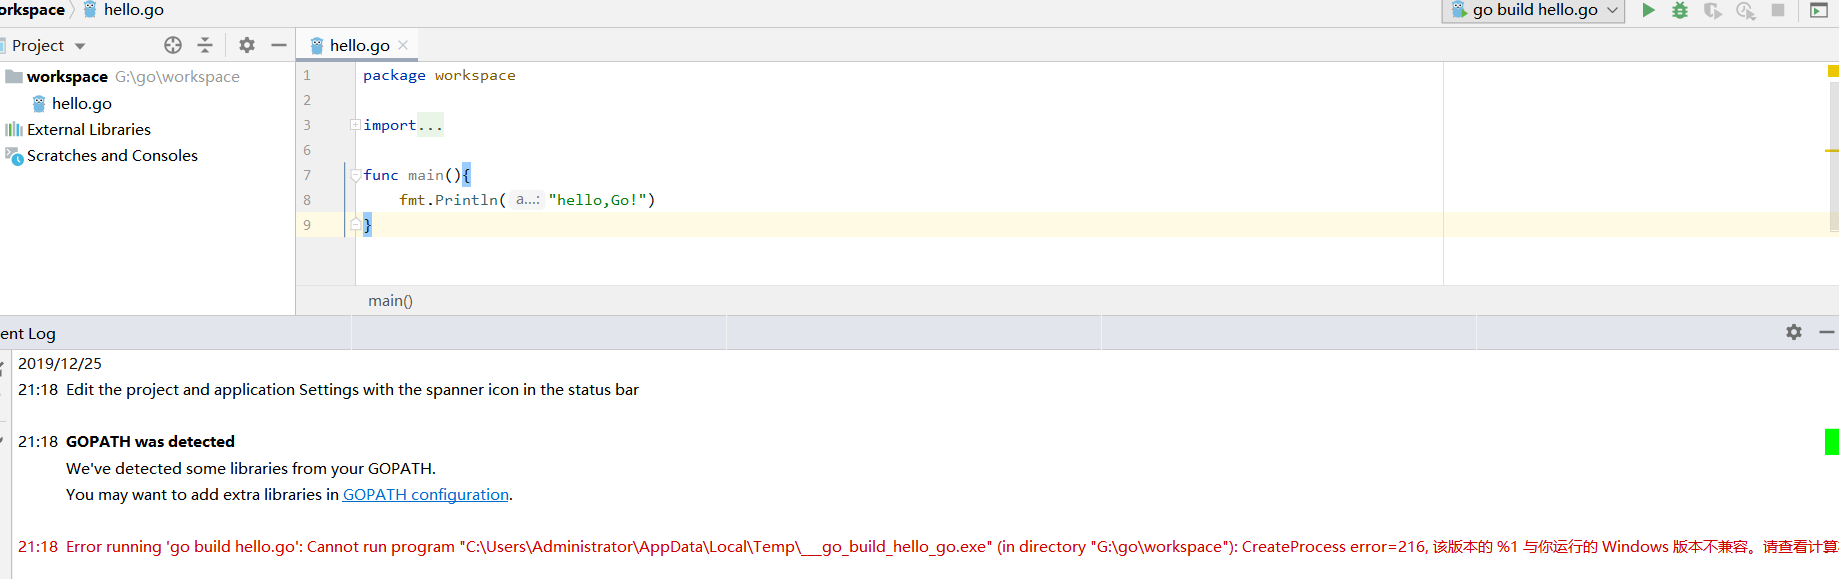This screenshot has height=579, width=1839.
Task: Click the folded import ellipsis
Action: (430, 125)
